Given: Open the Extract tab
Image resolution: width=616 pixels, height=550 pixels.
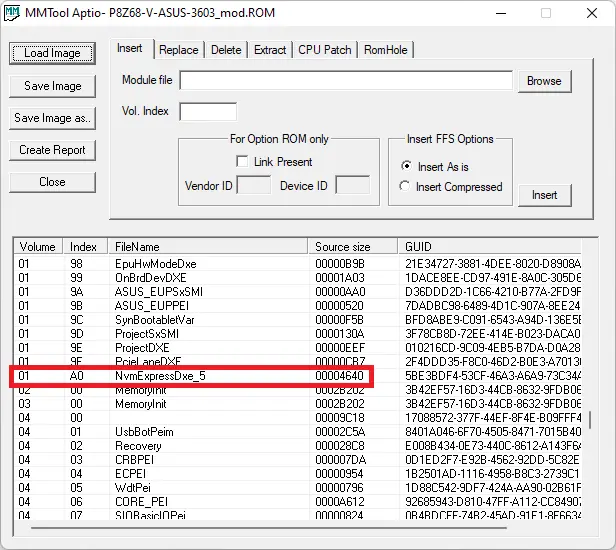Looking at the screenshot, I should (x=270, y=50).
